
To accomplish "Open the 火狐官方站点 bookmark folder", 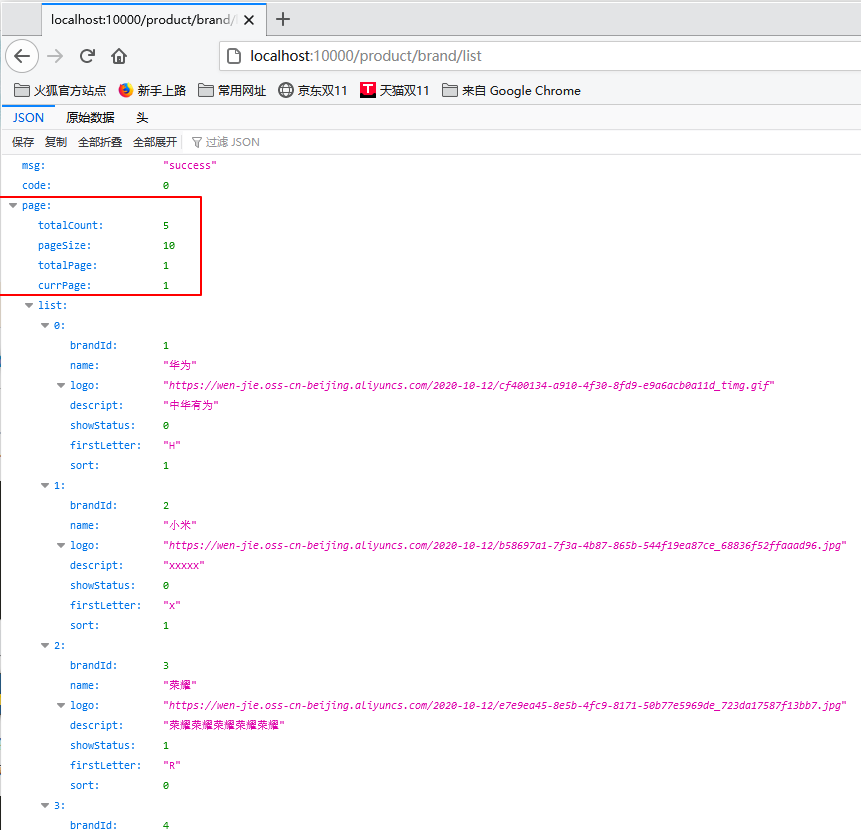I will point(59,91).
